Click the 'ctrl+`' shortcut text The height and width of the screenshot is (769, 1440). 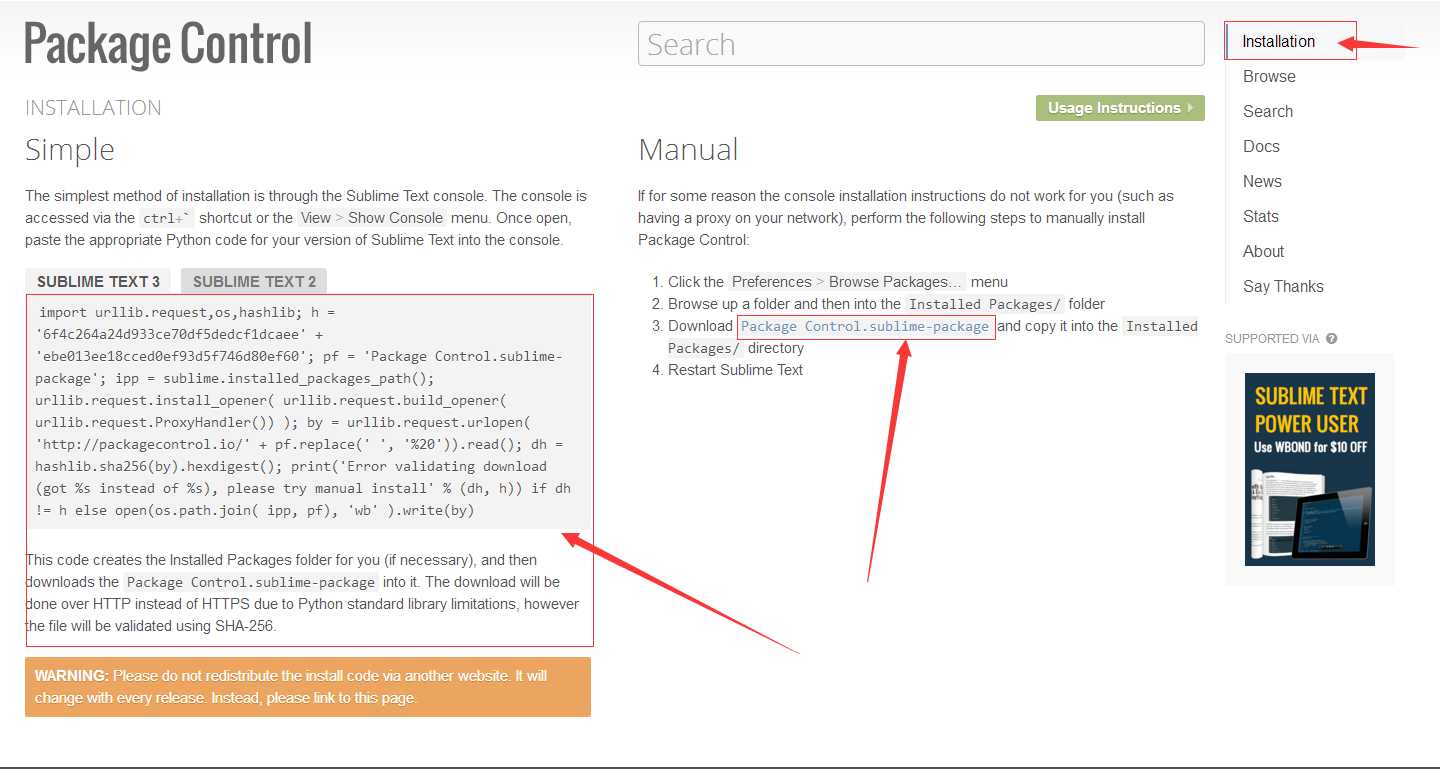(x=167, y=218)
